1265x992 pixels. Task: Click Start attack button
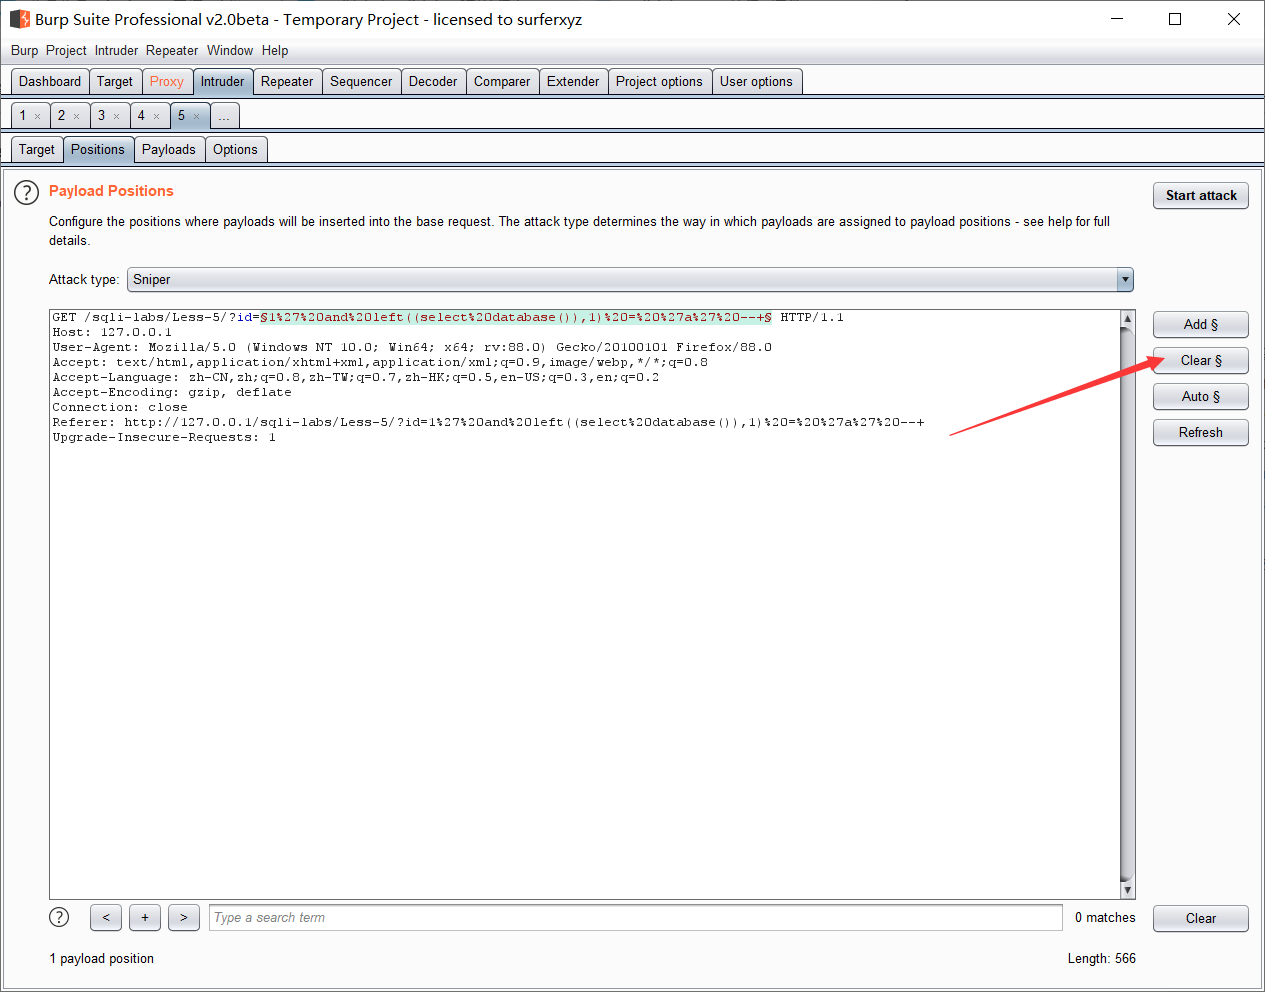click(1201, 196)
